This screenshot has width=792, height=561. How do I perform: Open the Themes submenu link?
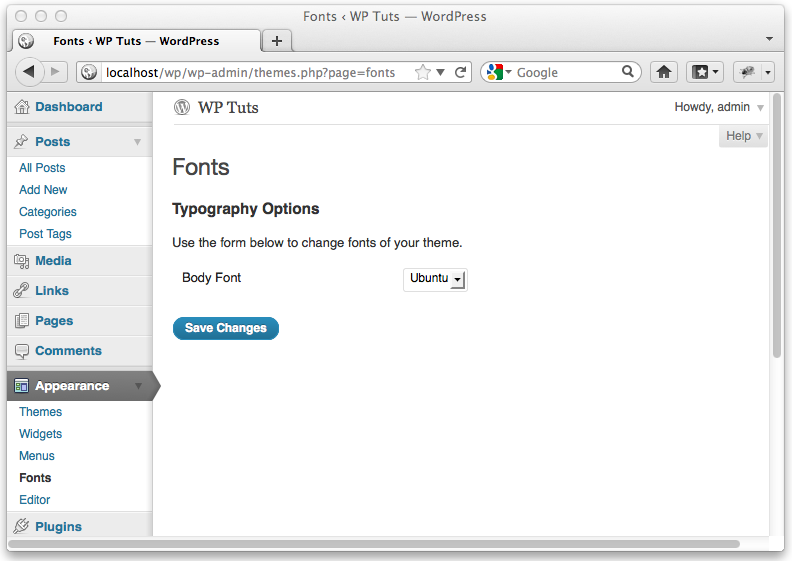pyautogui.click(x=41, y=412)
